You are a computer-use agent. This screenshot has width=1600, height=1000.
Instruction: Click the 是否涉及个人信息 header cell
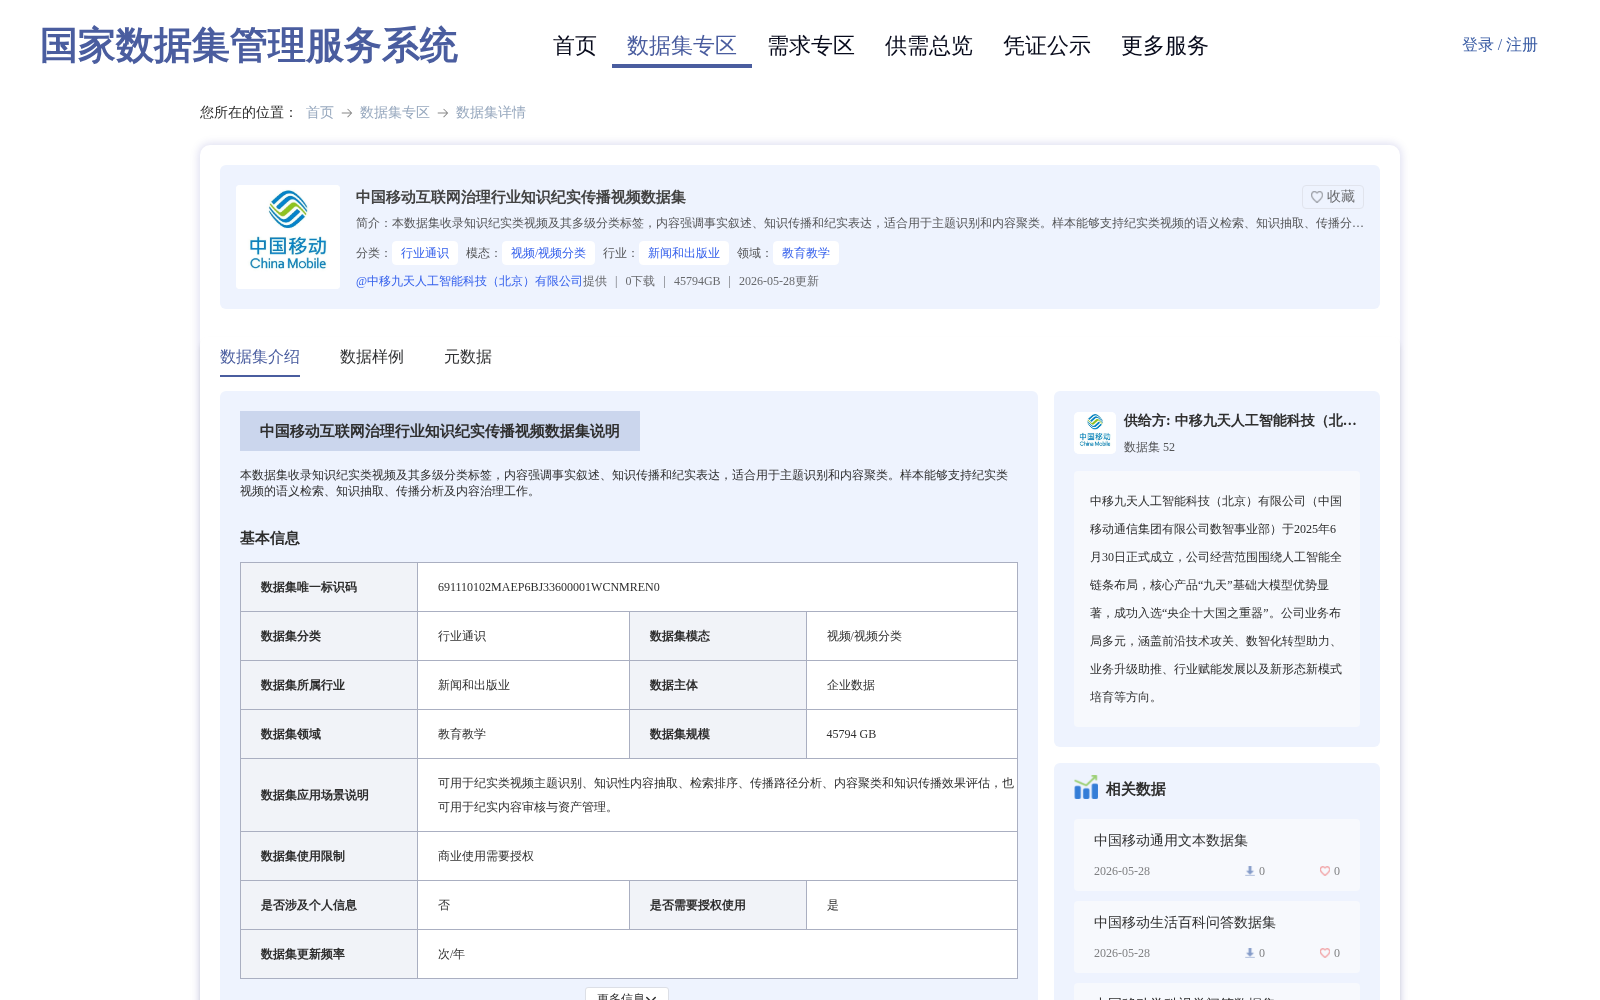[329, 905]
